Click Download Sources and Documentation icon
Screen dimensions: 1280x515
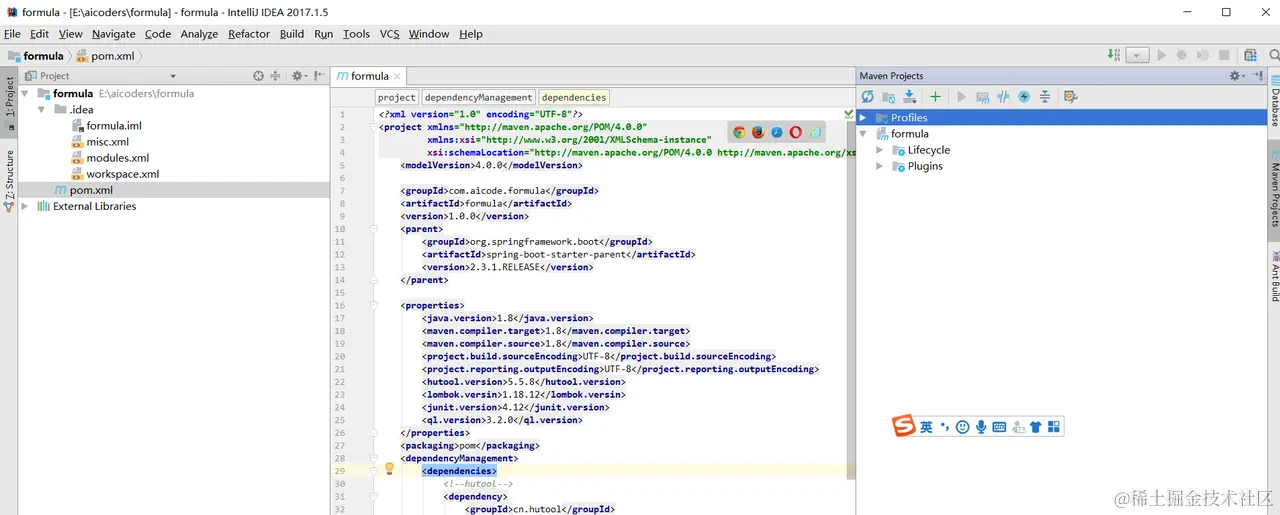point(910,97)
